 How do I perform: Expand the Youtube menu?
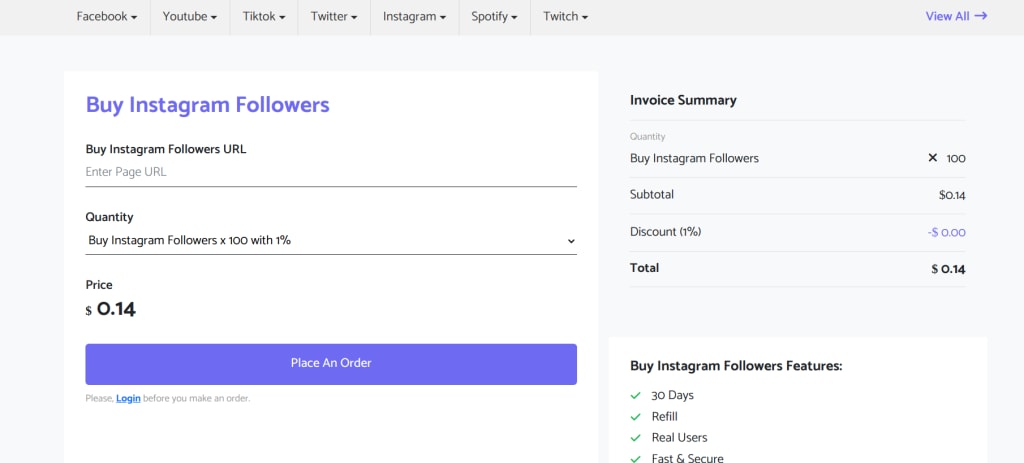point(189,17)
